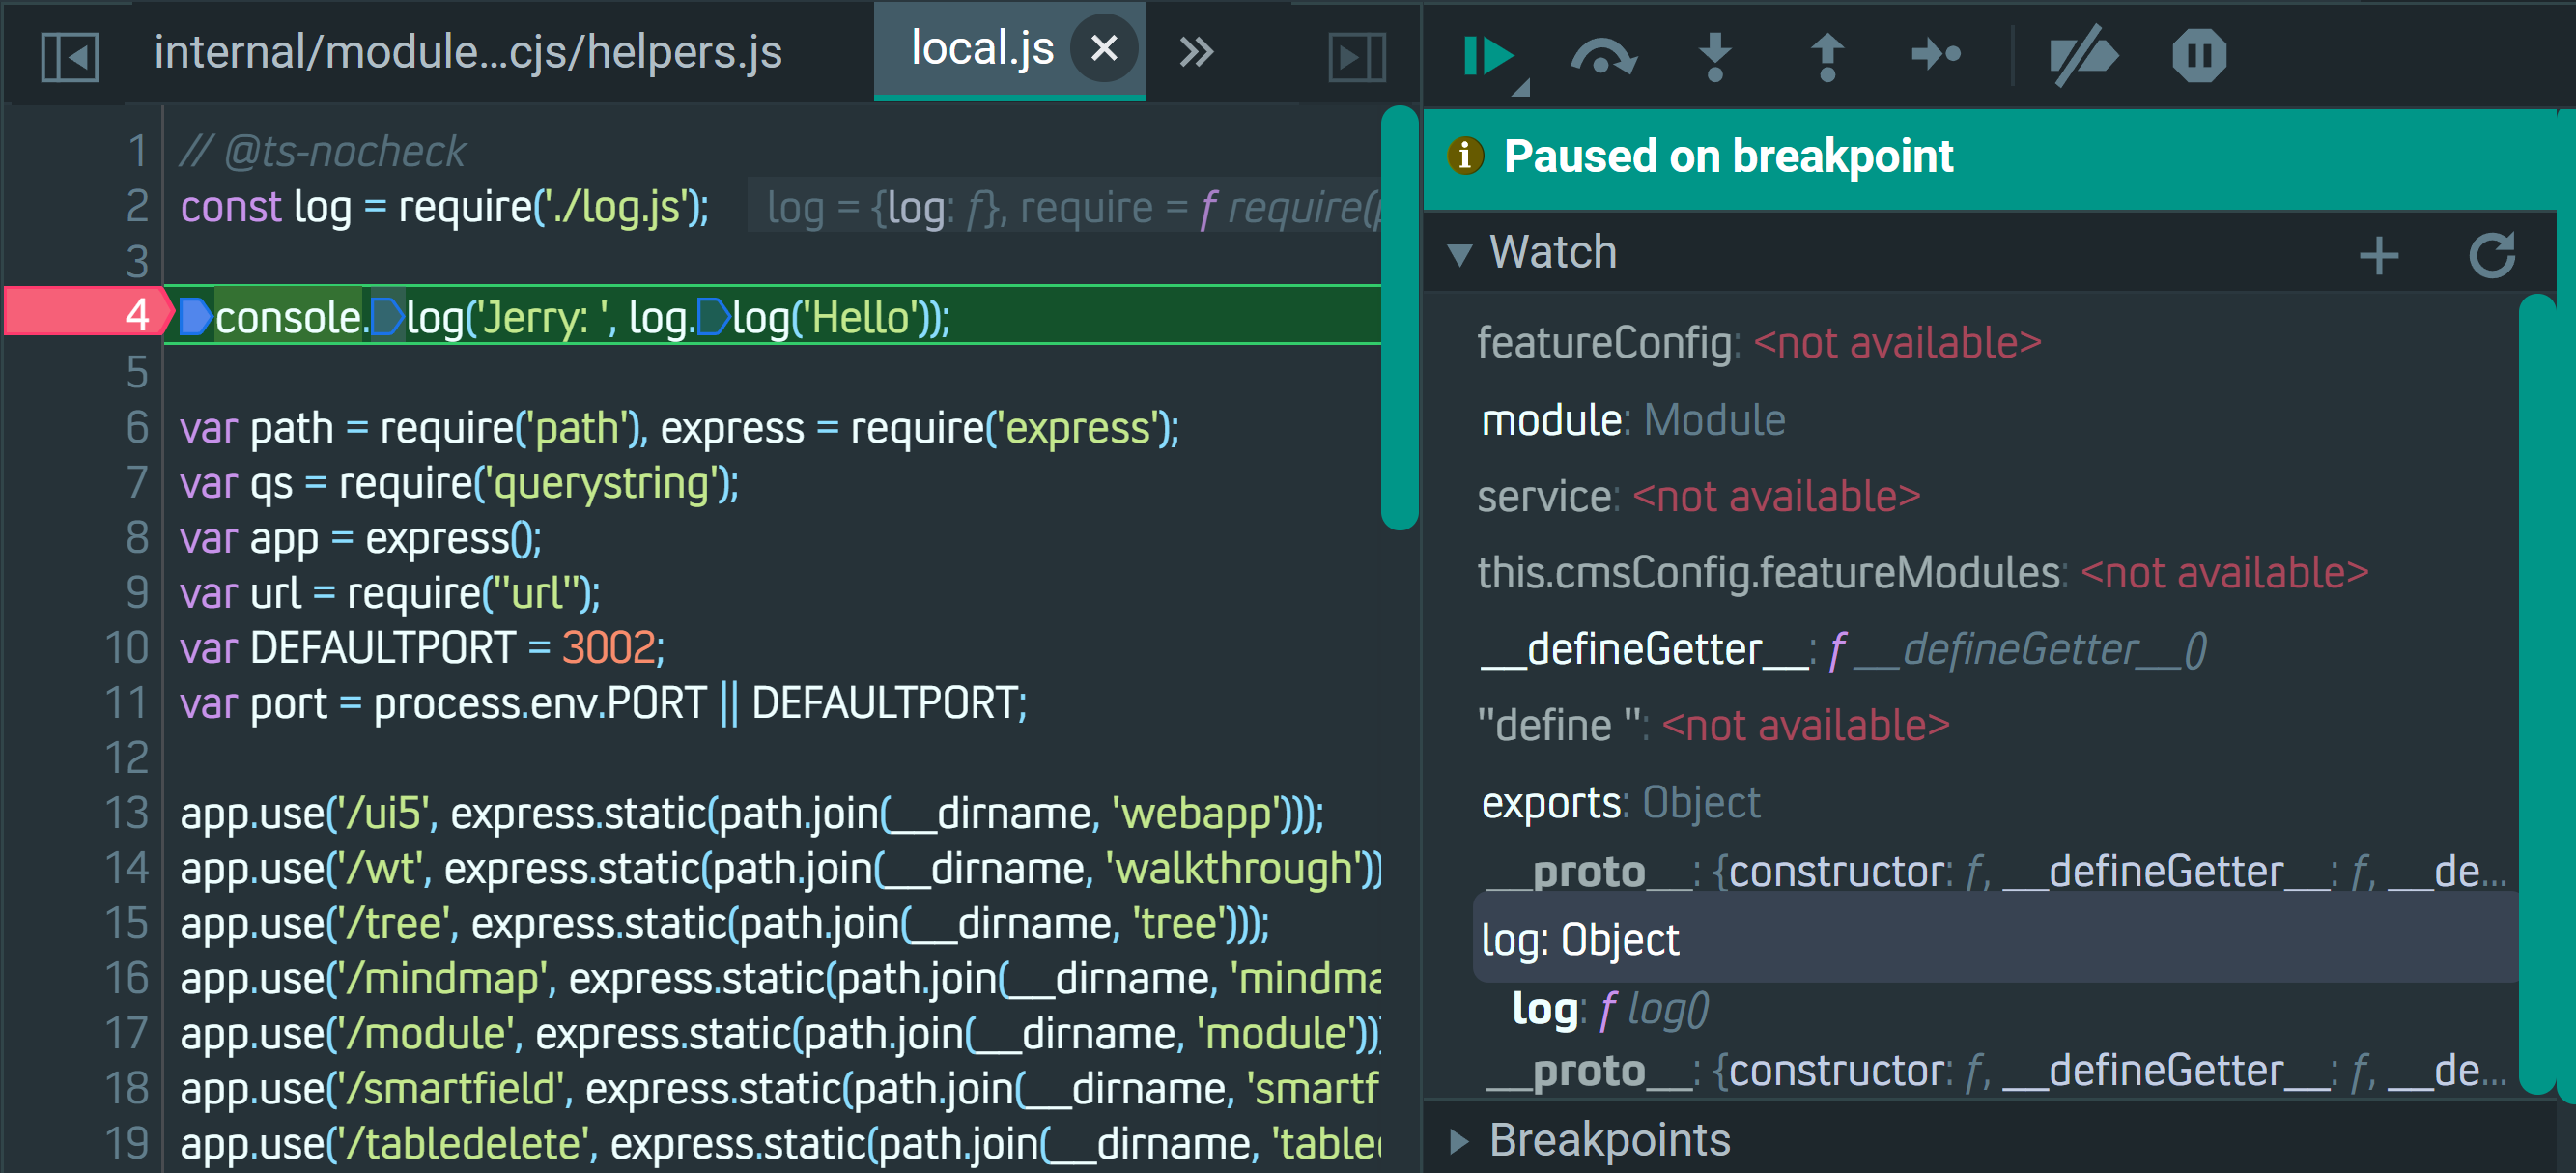Step out of current function

tap(1826, 55)
